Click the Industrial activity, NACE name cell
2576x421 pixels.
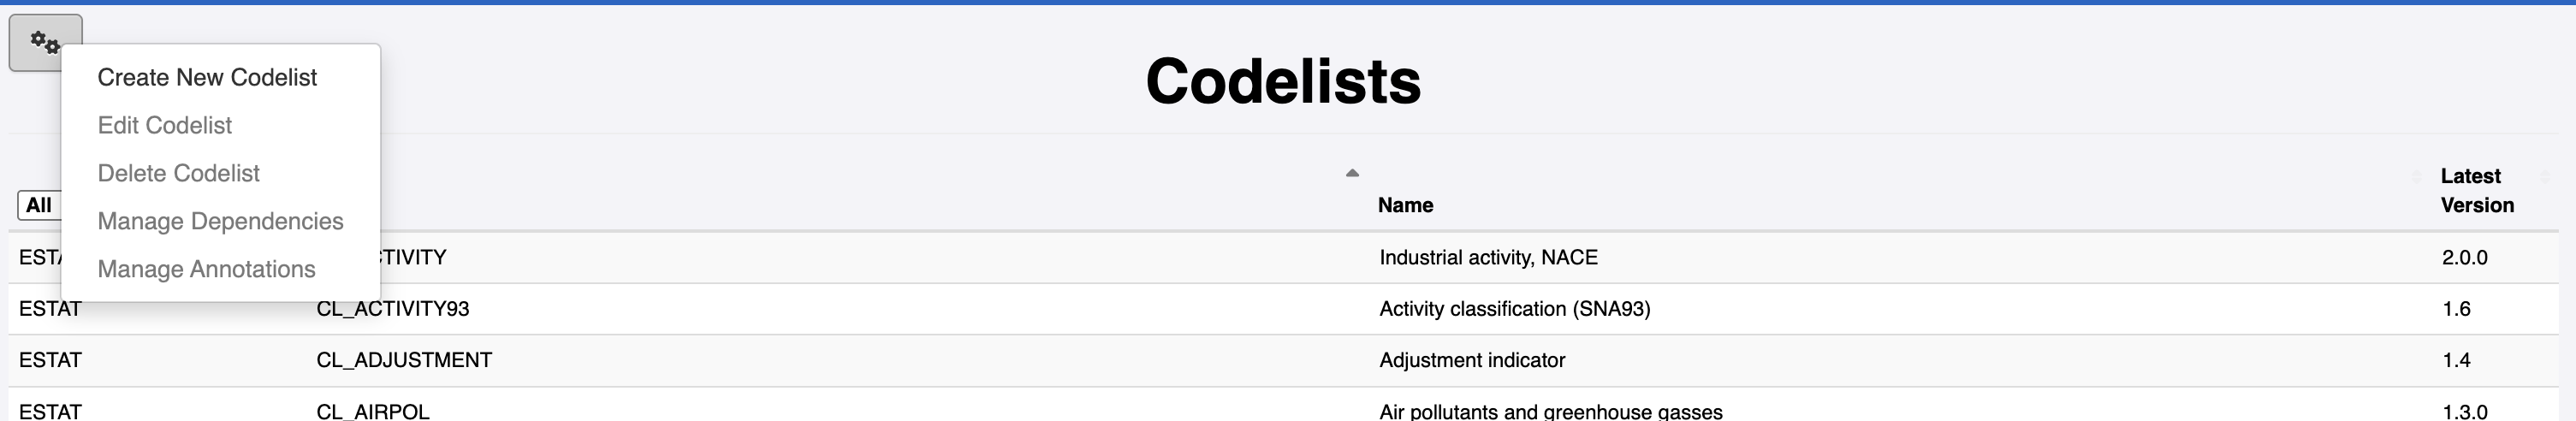[x=1488, y=258]
